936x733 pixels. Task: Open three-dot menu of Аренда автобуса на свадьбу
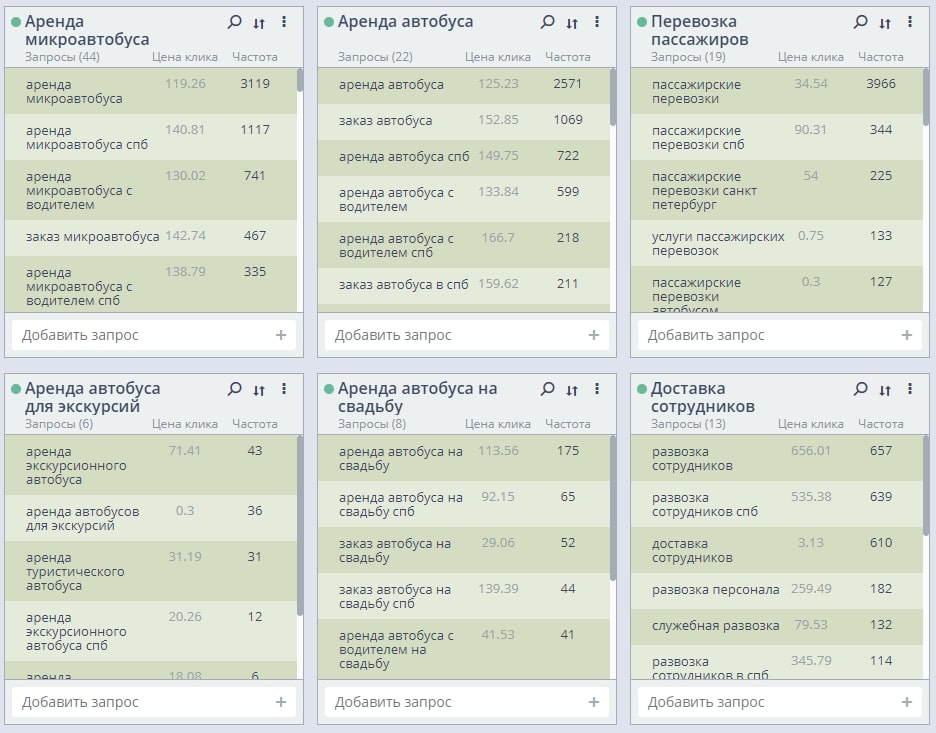point(597,389)
